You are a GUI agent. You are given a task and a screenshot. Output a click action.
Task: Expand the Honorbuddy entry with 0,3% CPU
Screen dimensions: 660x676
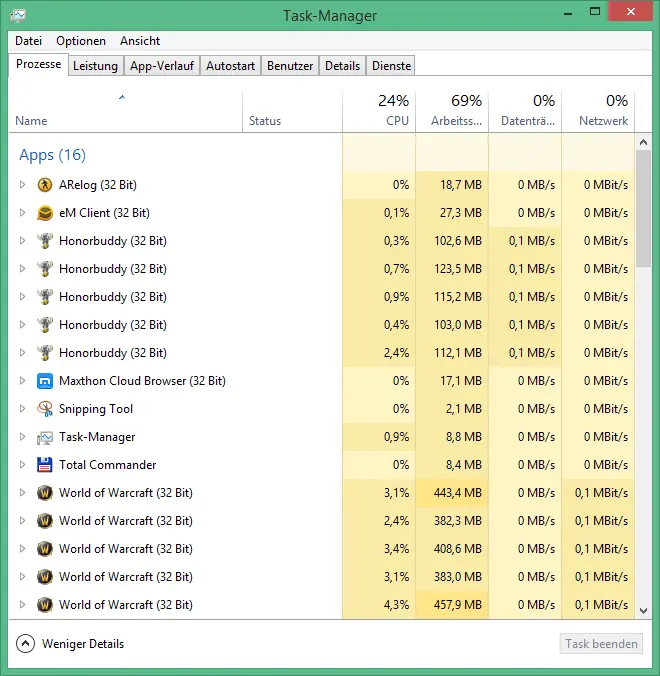point(22,241)
